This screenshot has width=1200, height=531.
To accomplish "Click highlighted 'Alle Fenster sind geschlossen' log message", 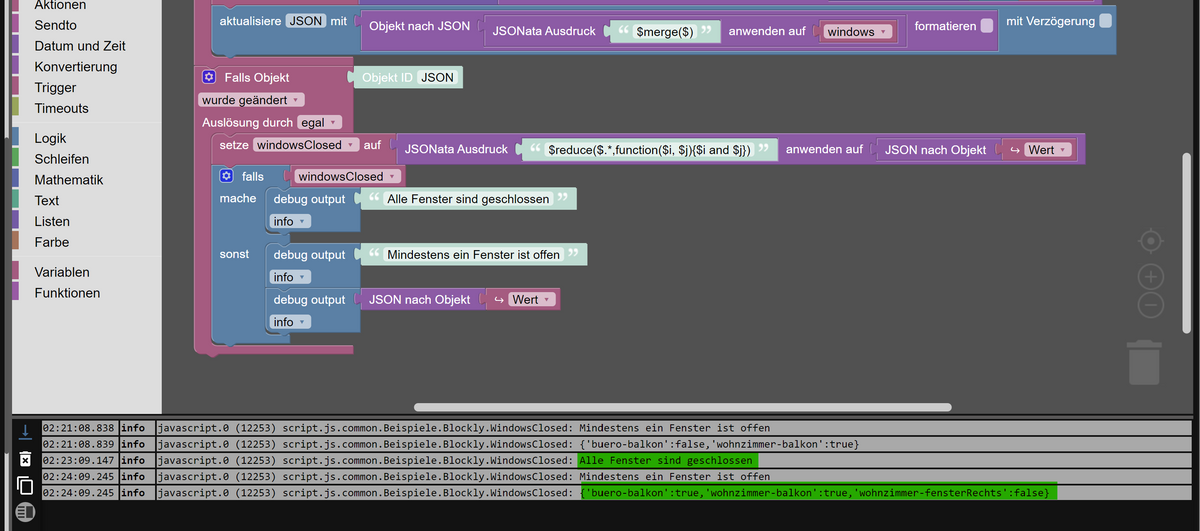I will click(667, 461).
